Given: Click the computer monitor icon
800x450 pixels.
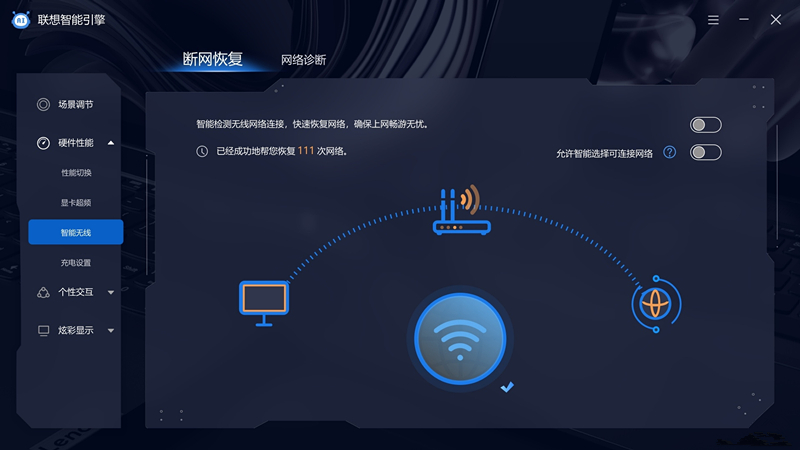Looking at the screenshot, I should pyautogui.click(x=264, y=303).
